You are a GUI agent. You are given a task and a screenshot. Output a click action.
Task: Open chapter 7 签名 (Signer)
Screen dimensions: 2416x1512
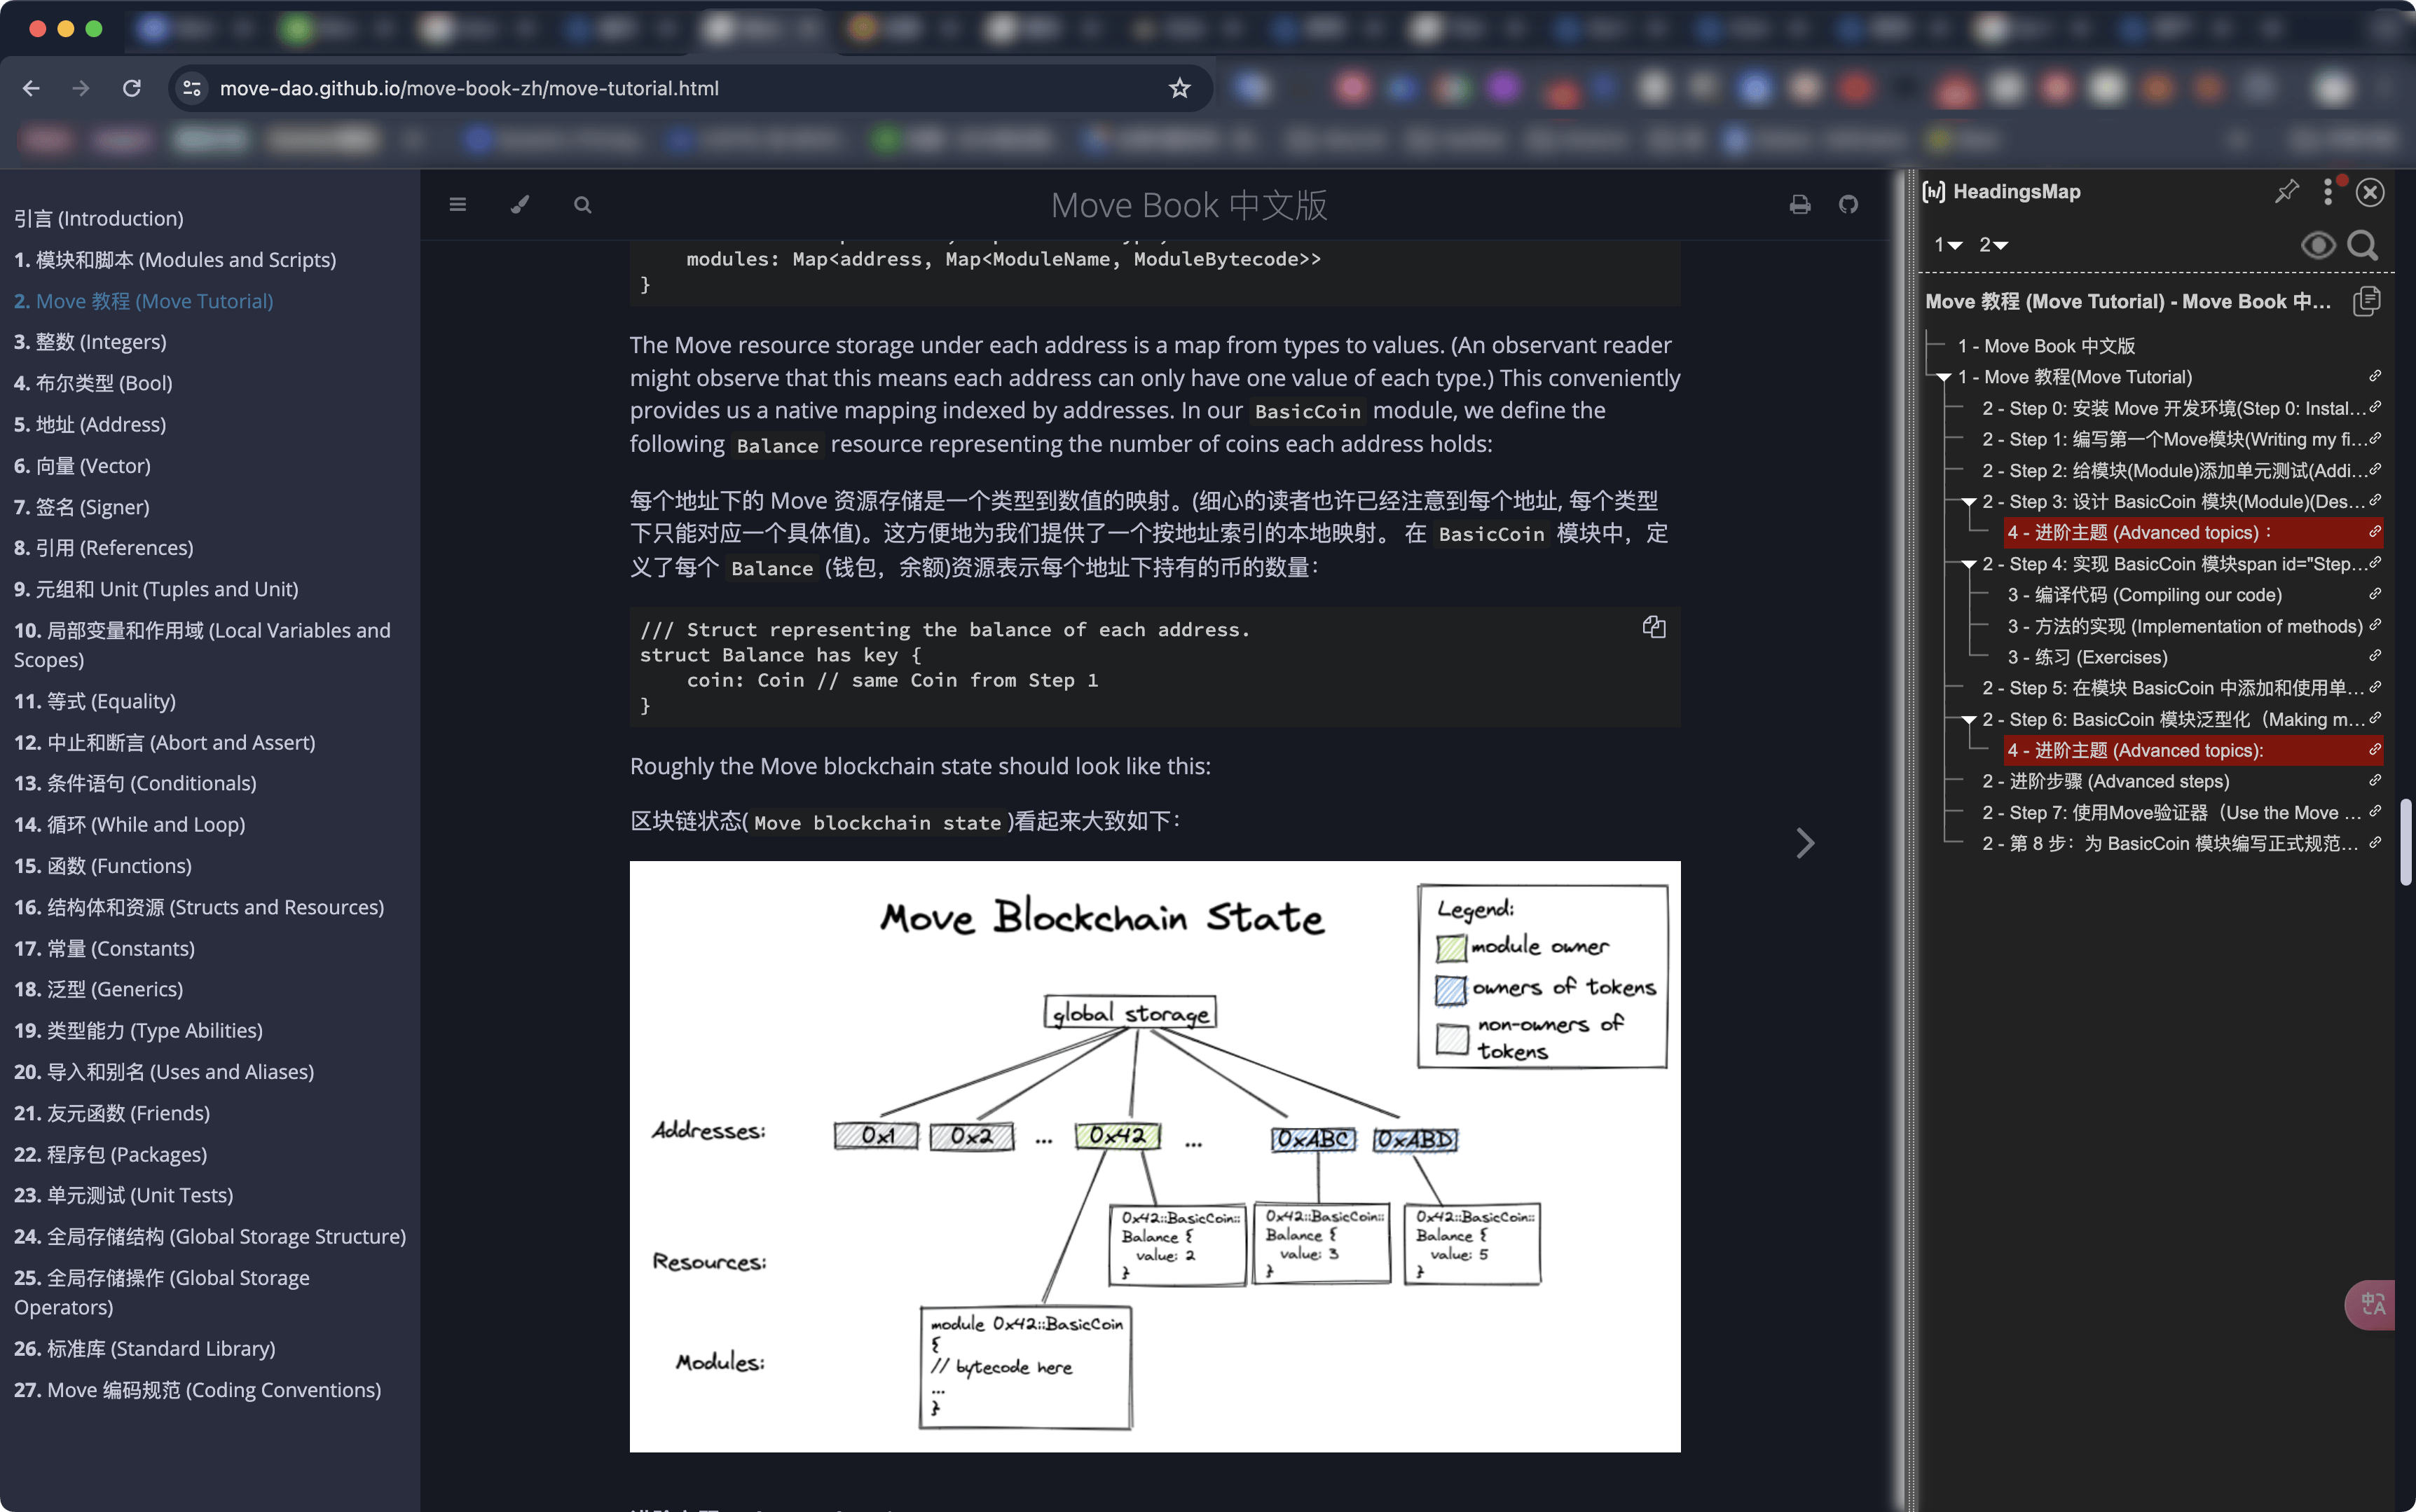tap(82, 507)
